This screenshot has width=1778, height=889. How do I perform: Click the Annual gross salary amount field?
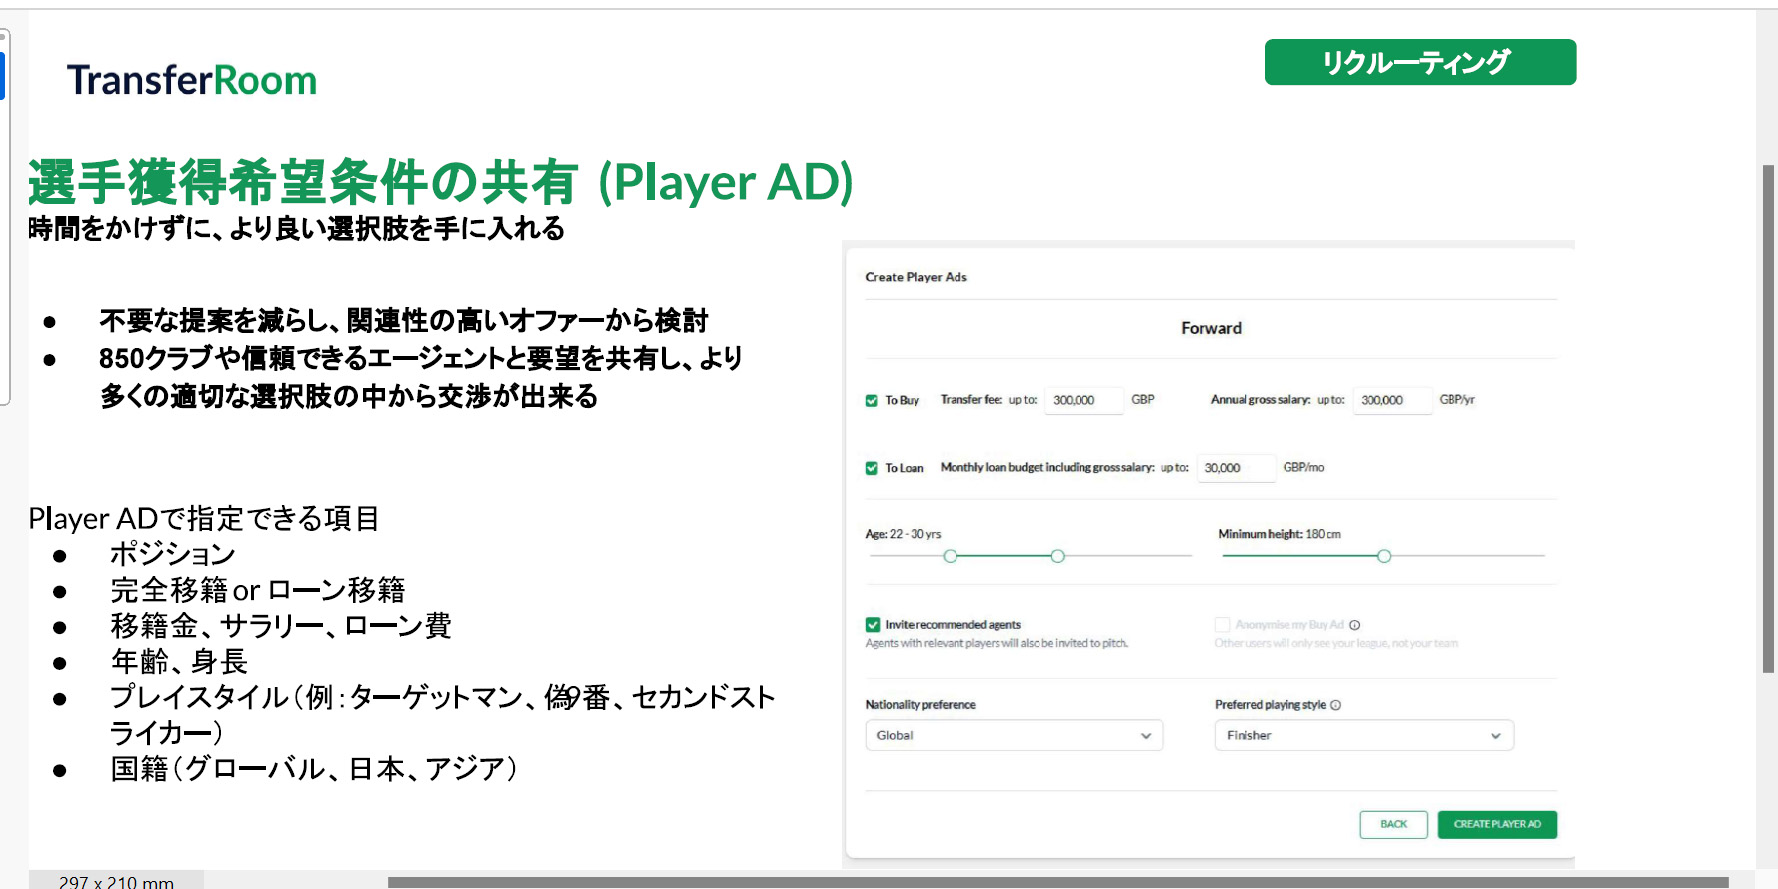[x=1392, y=400]
